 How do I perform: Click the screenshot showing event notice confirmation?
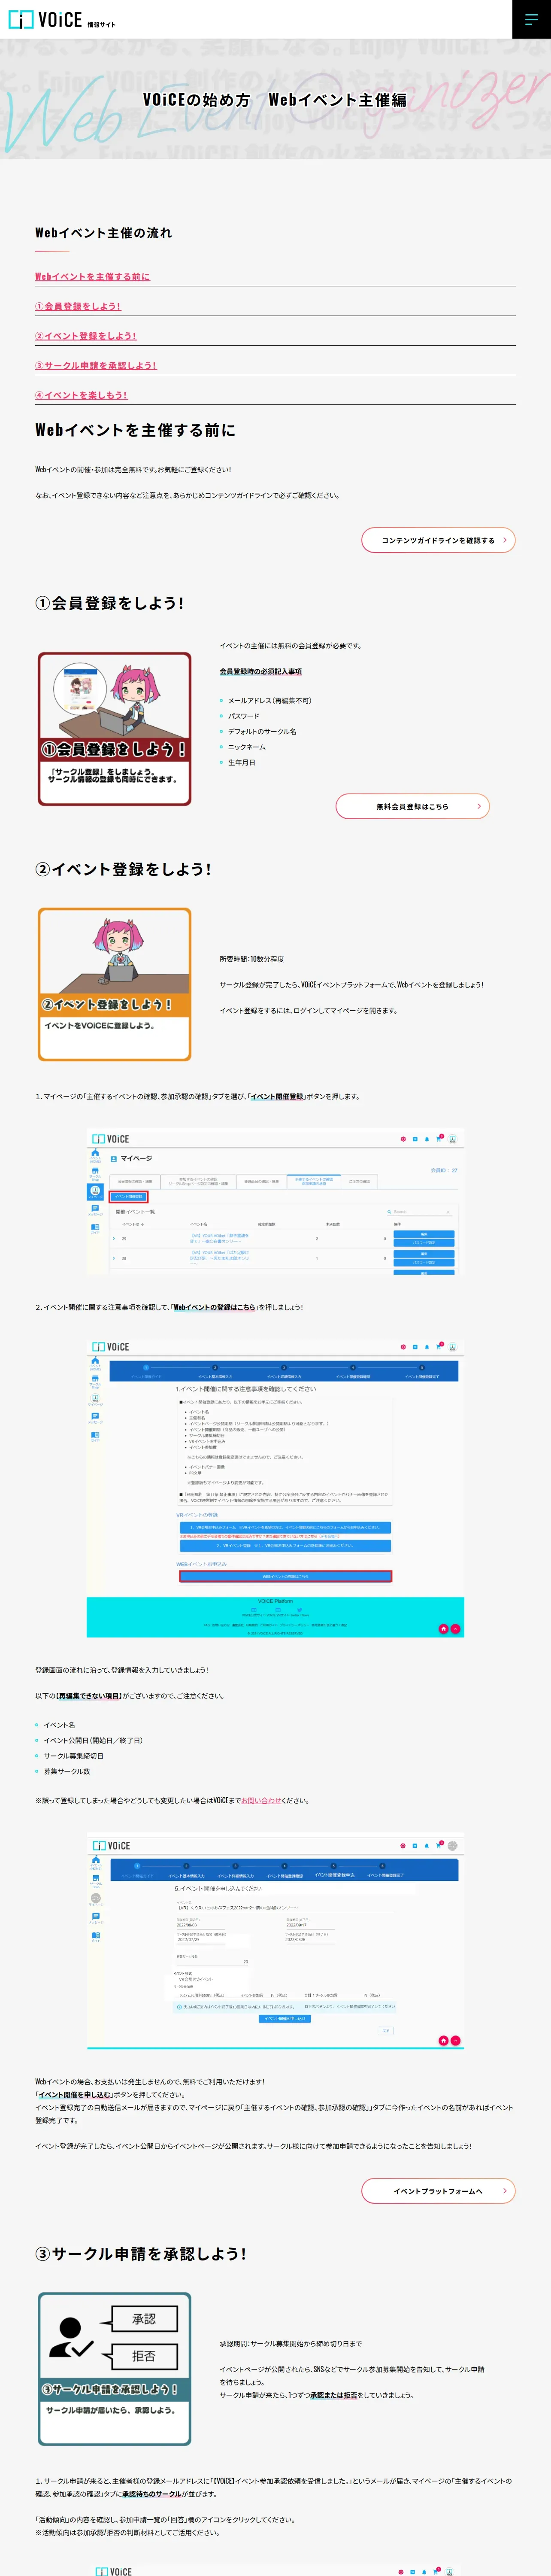coord(275,1487)
